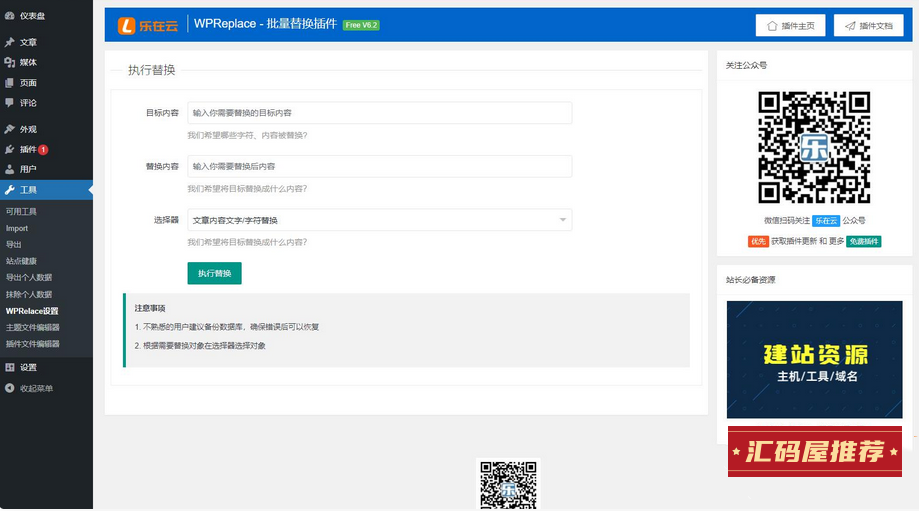This screenshot has width=919, height=511.
Task: Select 抹除个人数据 submenu entry
Action: coord(29,294)
